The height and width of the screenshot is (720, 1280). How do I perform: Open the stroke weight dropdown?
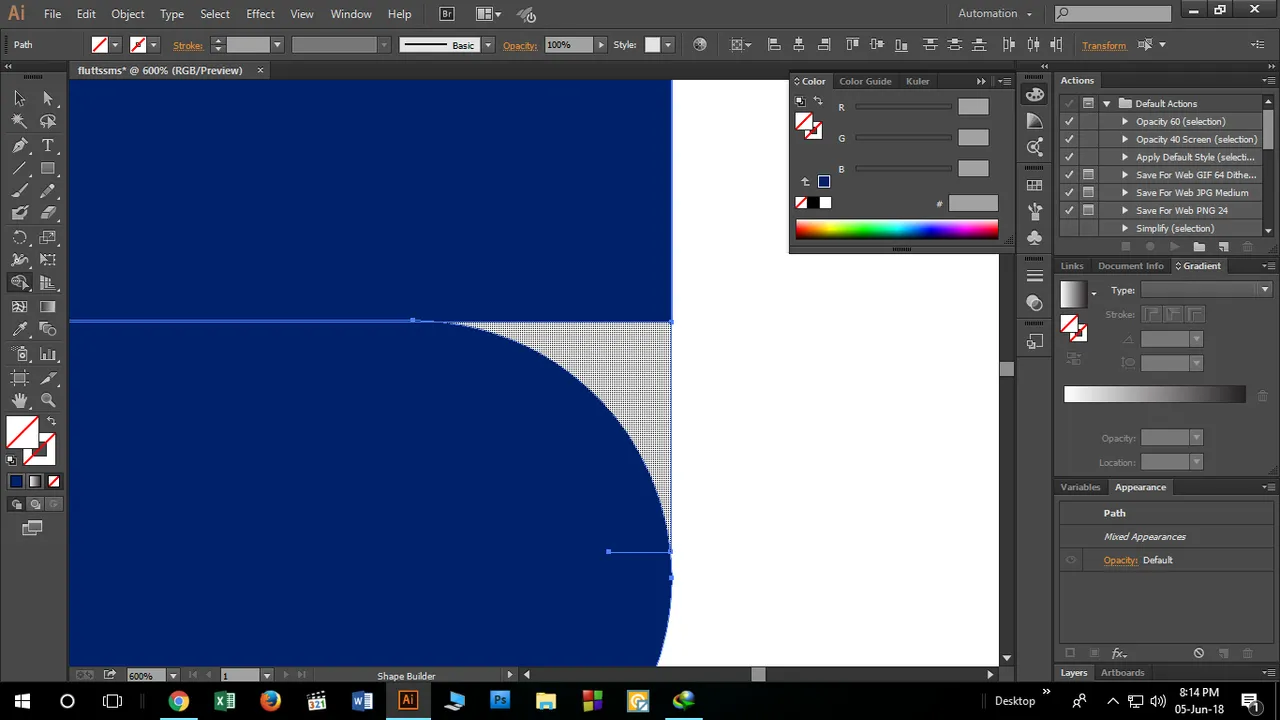tap(277, 45)
